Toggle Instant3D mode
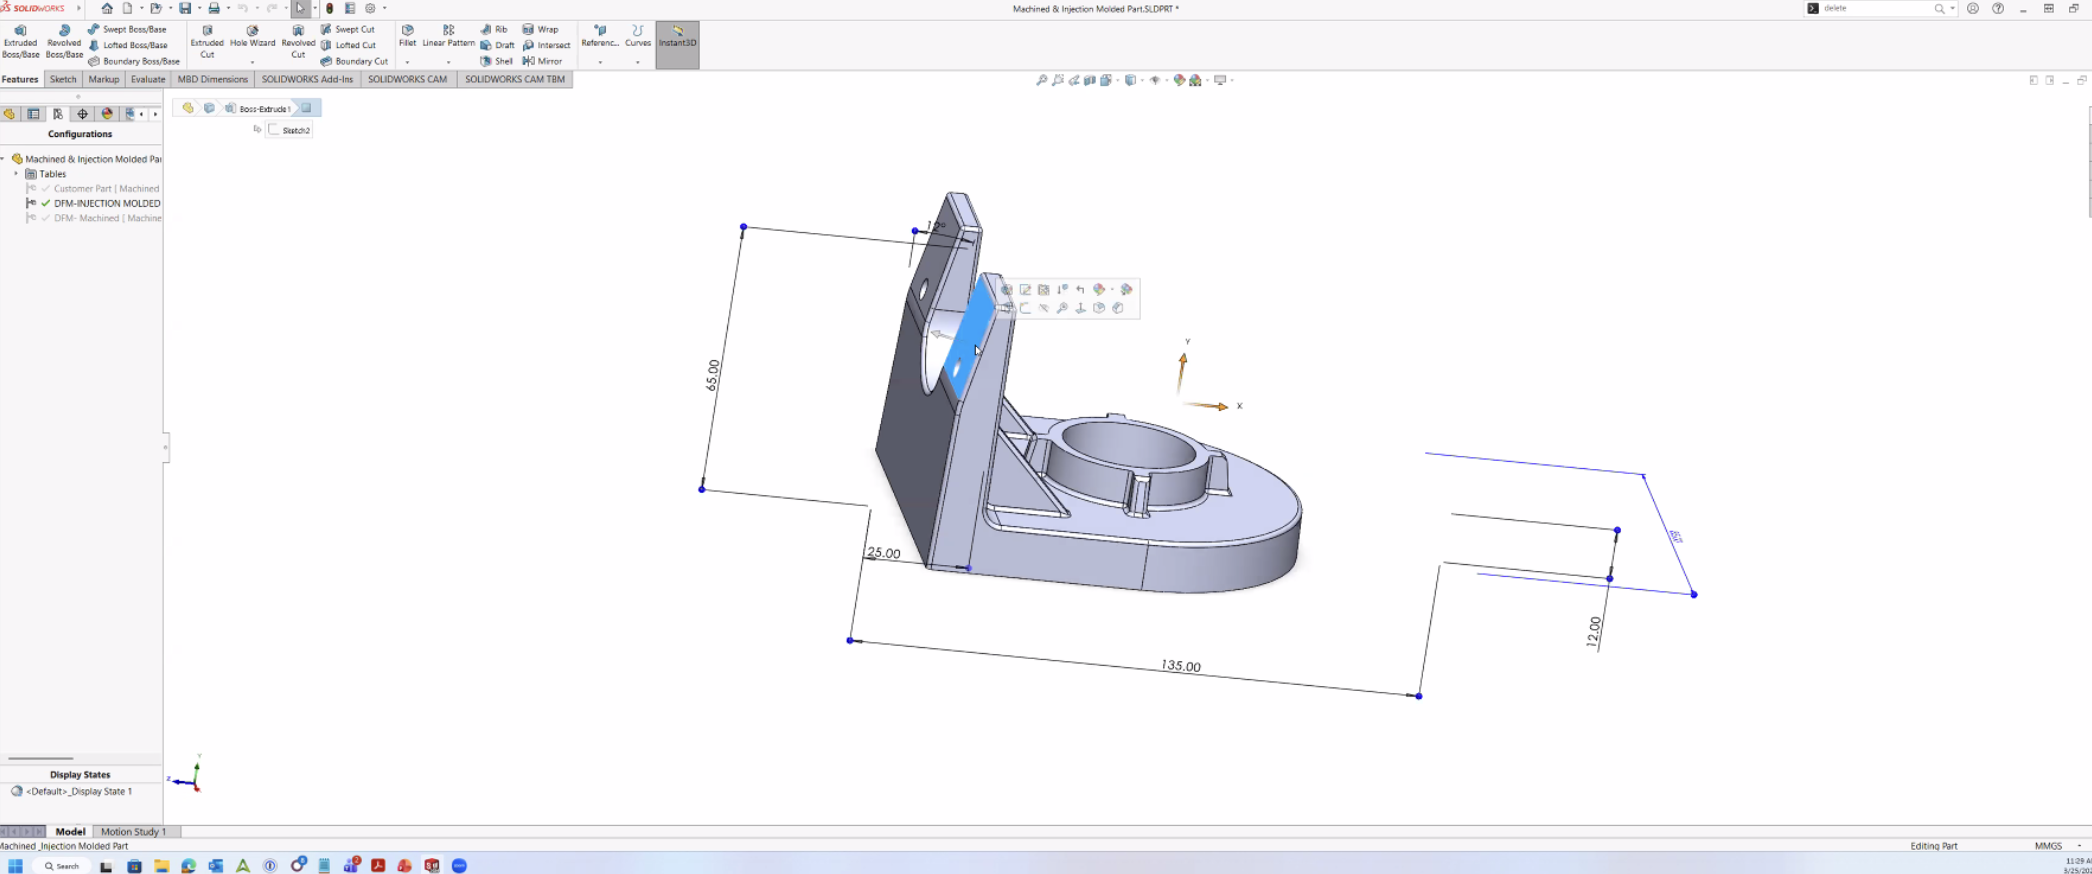 click(x=677, y=45)
